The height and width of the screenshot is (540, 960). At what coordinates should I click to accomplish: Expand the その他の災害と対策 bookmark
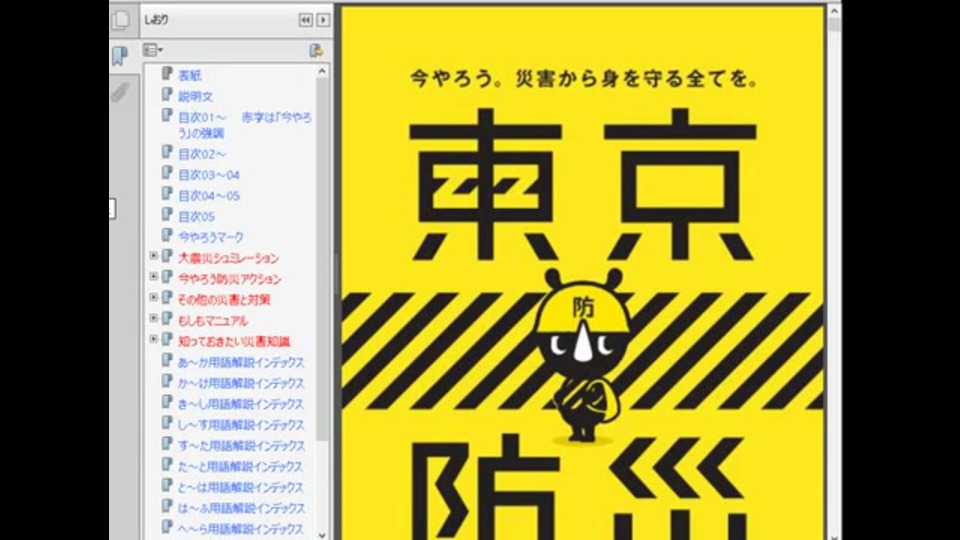[x=154, y=297]
